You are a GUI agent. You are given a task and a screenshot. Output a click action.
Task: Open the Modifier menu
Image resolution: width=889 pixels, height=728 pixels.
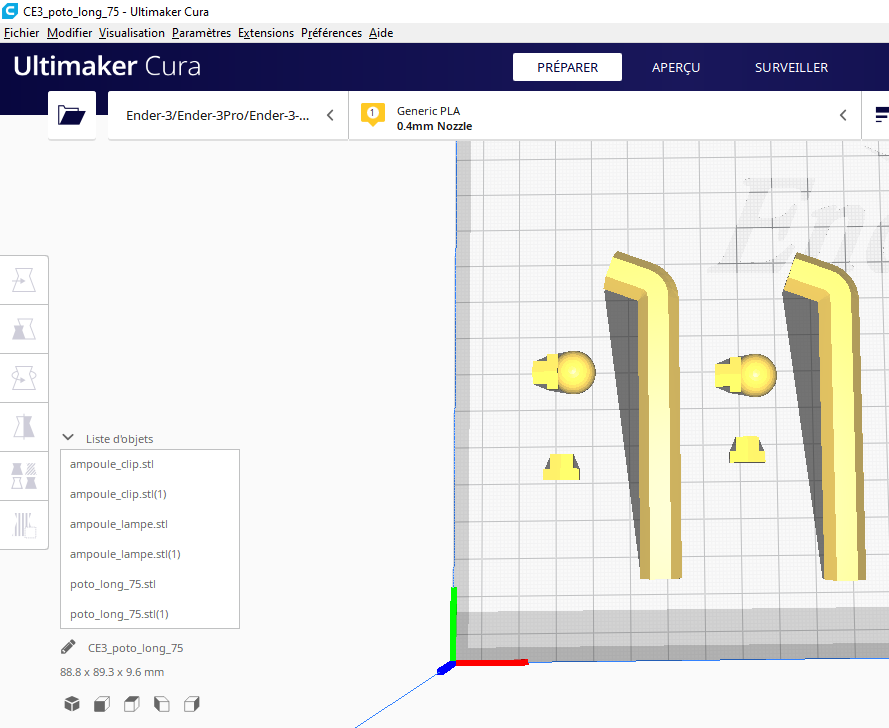pos(69,33)
